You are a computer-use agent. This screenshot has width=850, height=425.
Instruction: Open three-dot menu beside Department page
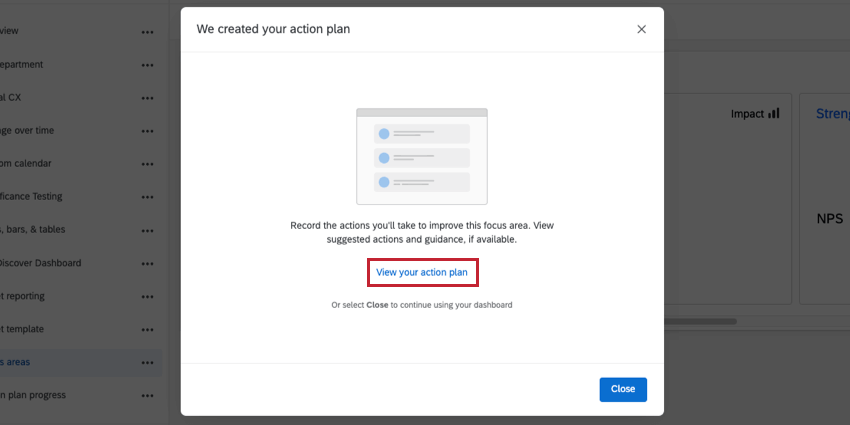(x=147, y=65)
